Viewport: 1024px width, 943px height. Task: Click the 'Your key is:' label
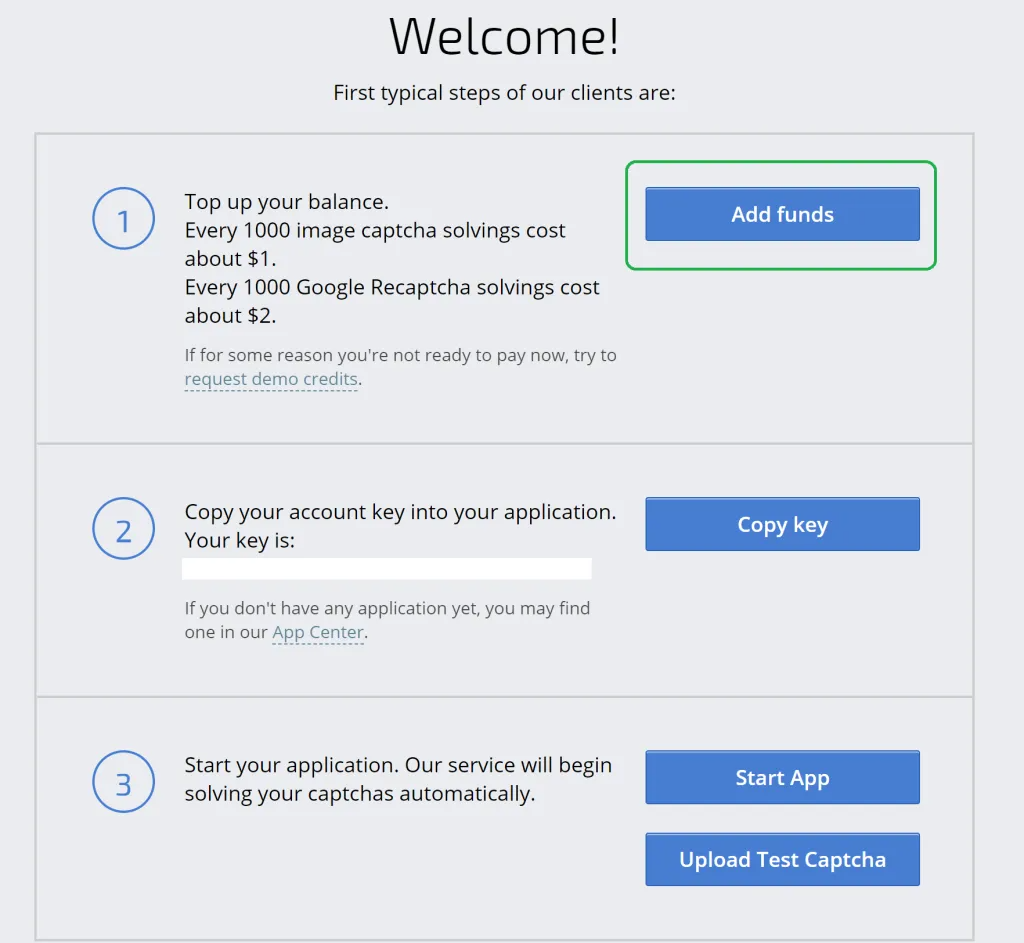tap(240, 541)
